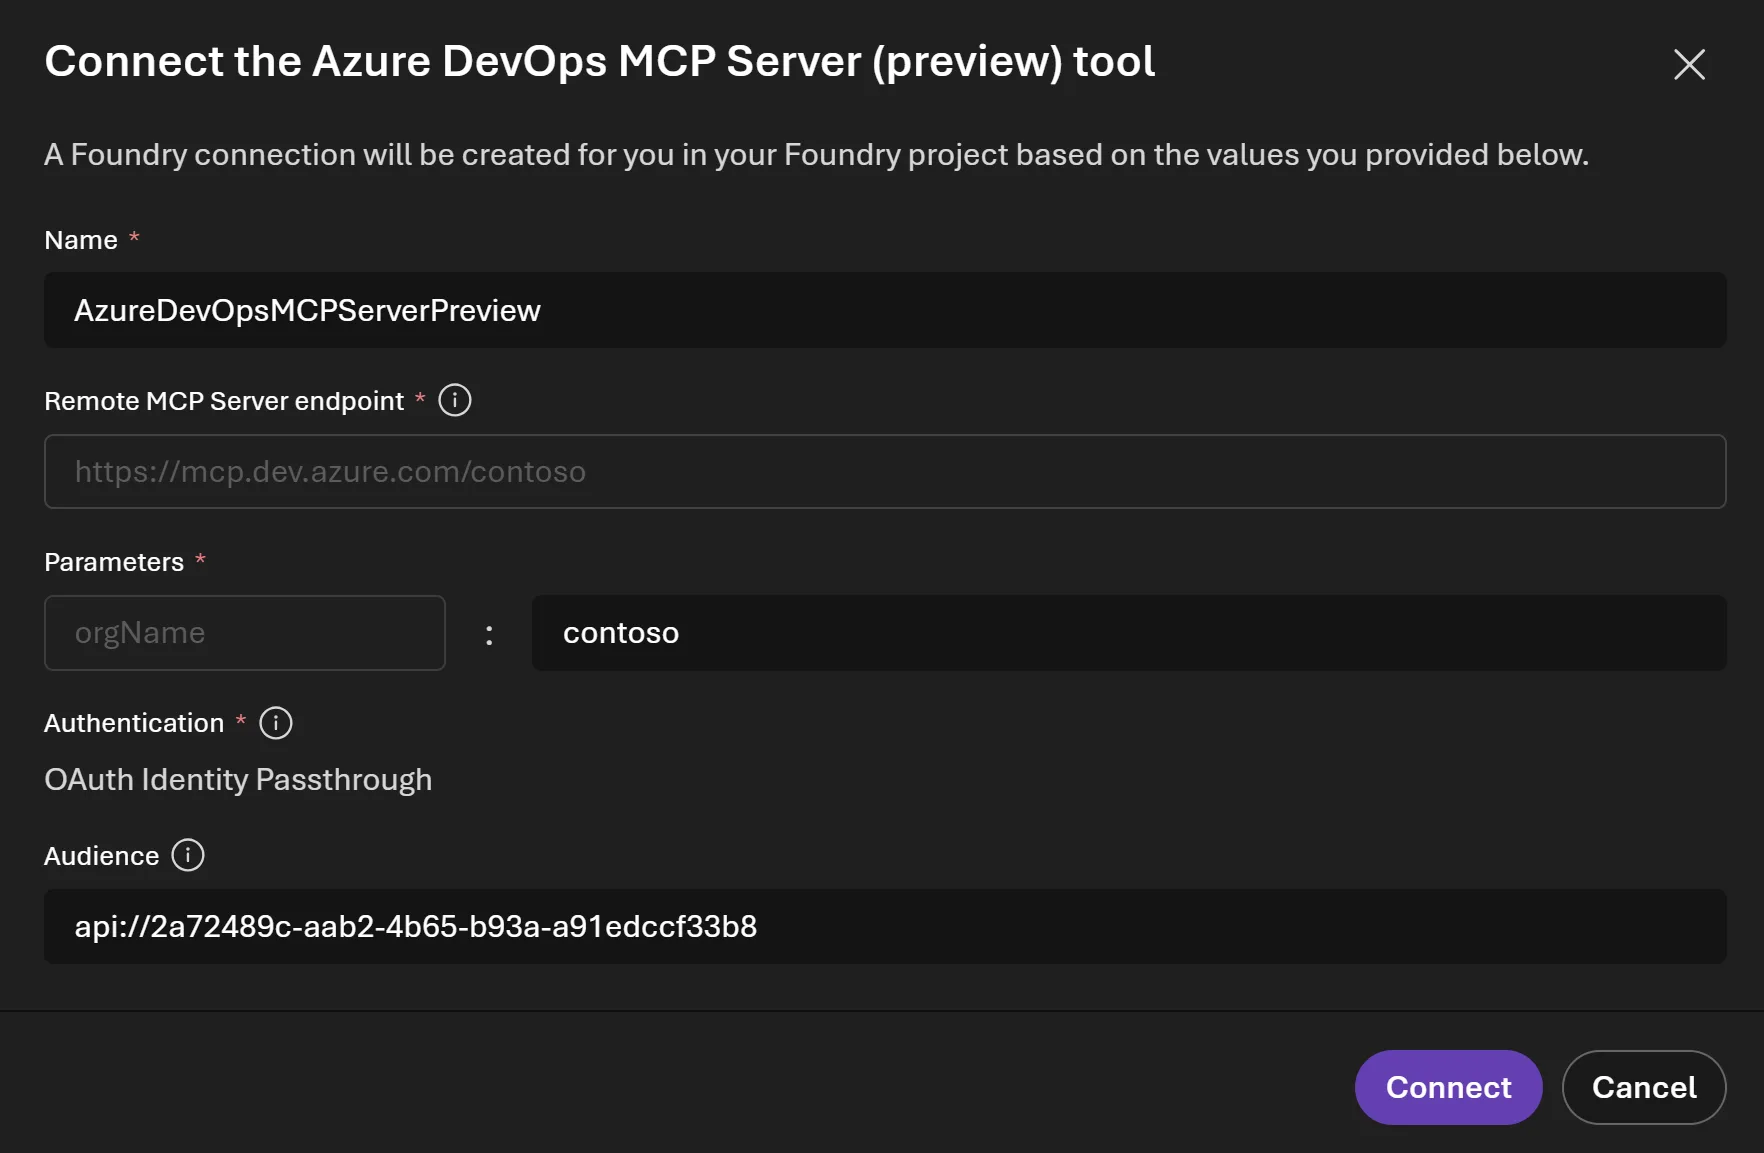
Task: Click the Remote MCP Server endpoint label
Action: [x=224, y=402]
